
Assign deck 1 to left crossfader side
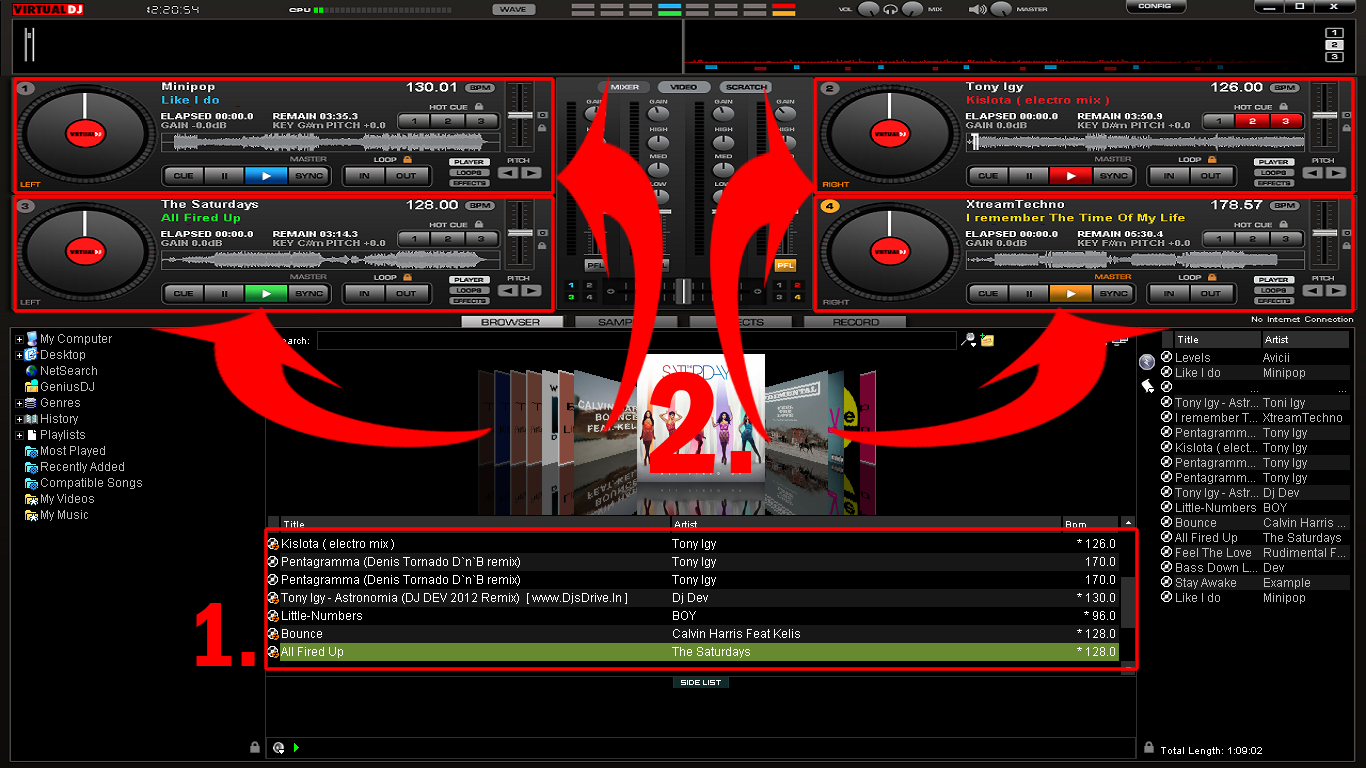pyautogui.click(x=571, y=285)
